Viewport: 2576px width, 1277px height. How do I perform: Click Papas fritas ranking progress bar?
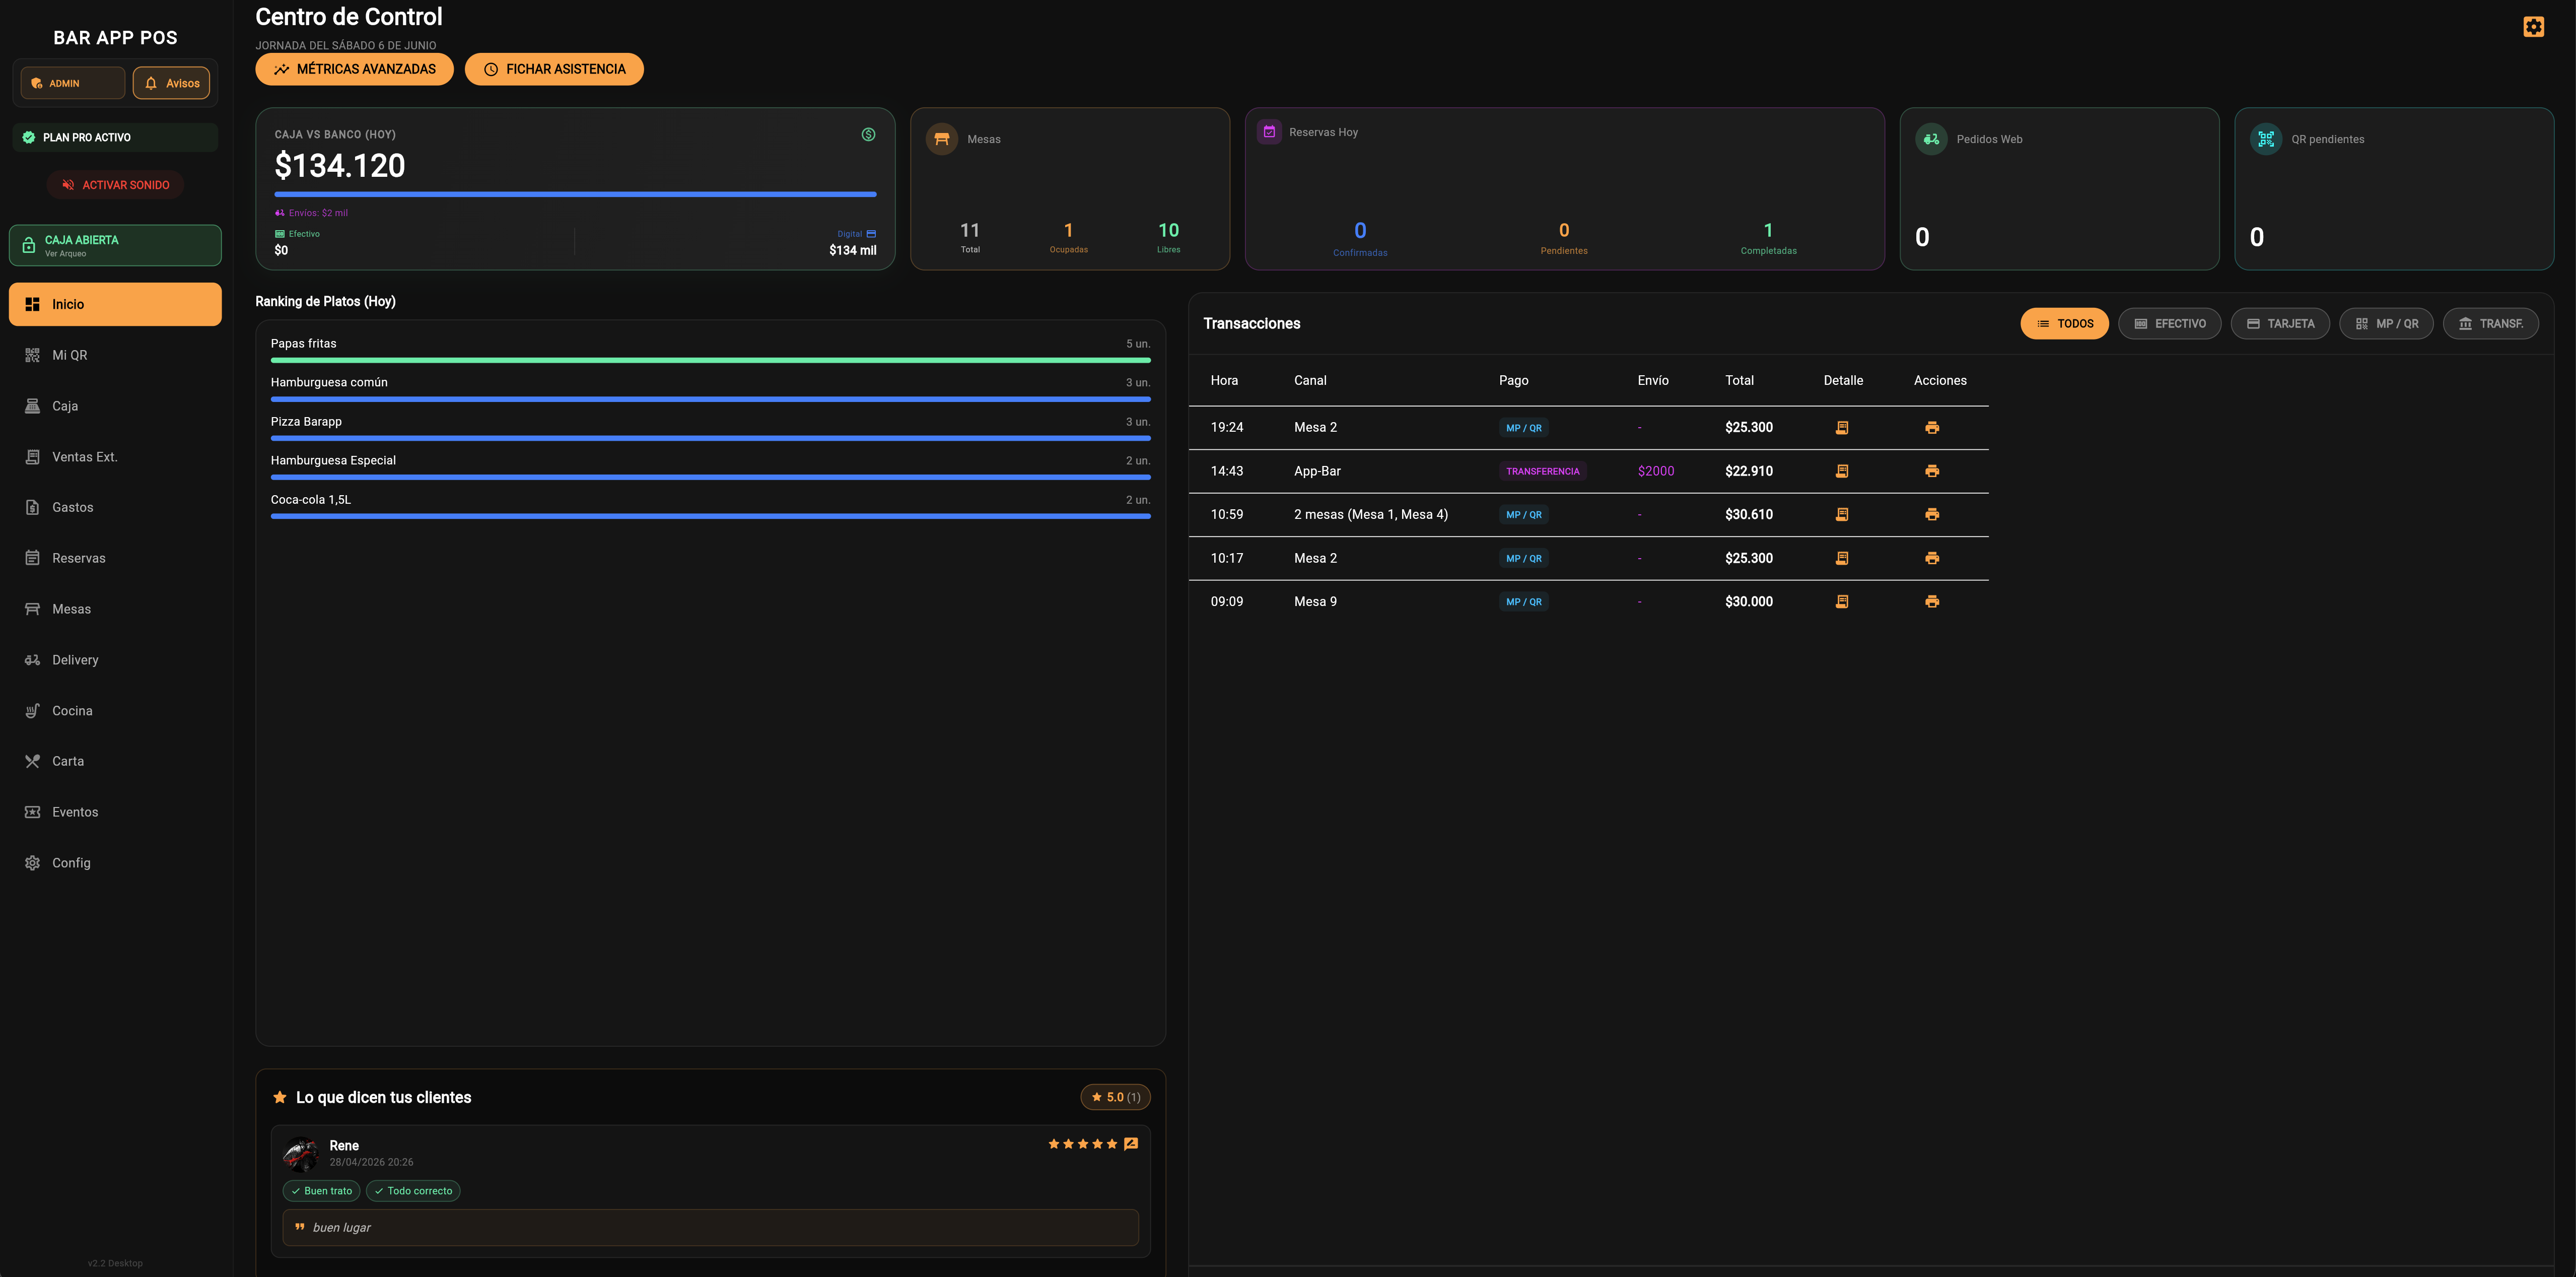pos(710,360)
